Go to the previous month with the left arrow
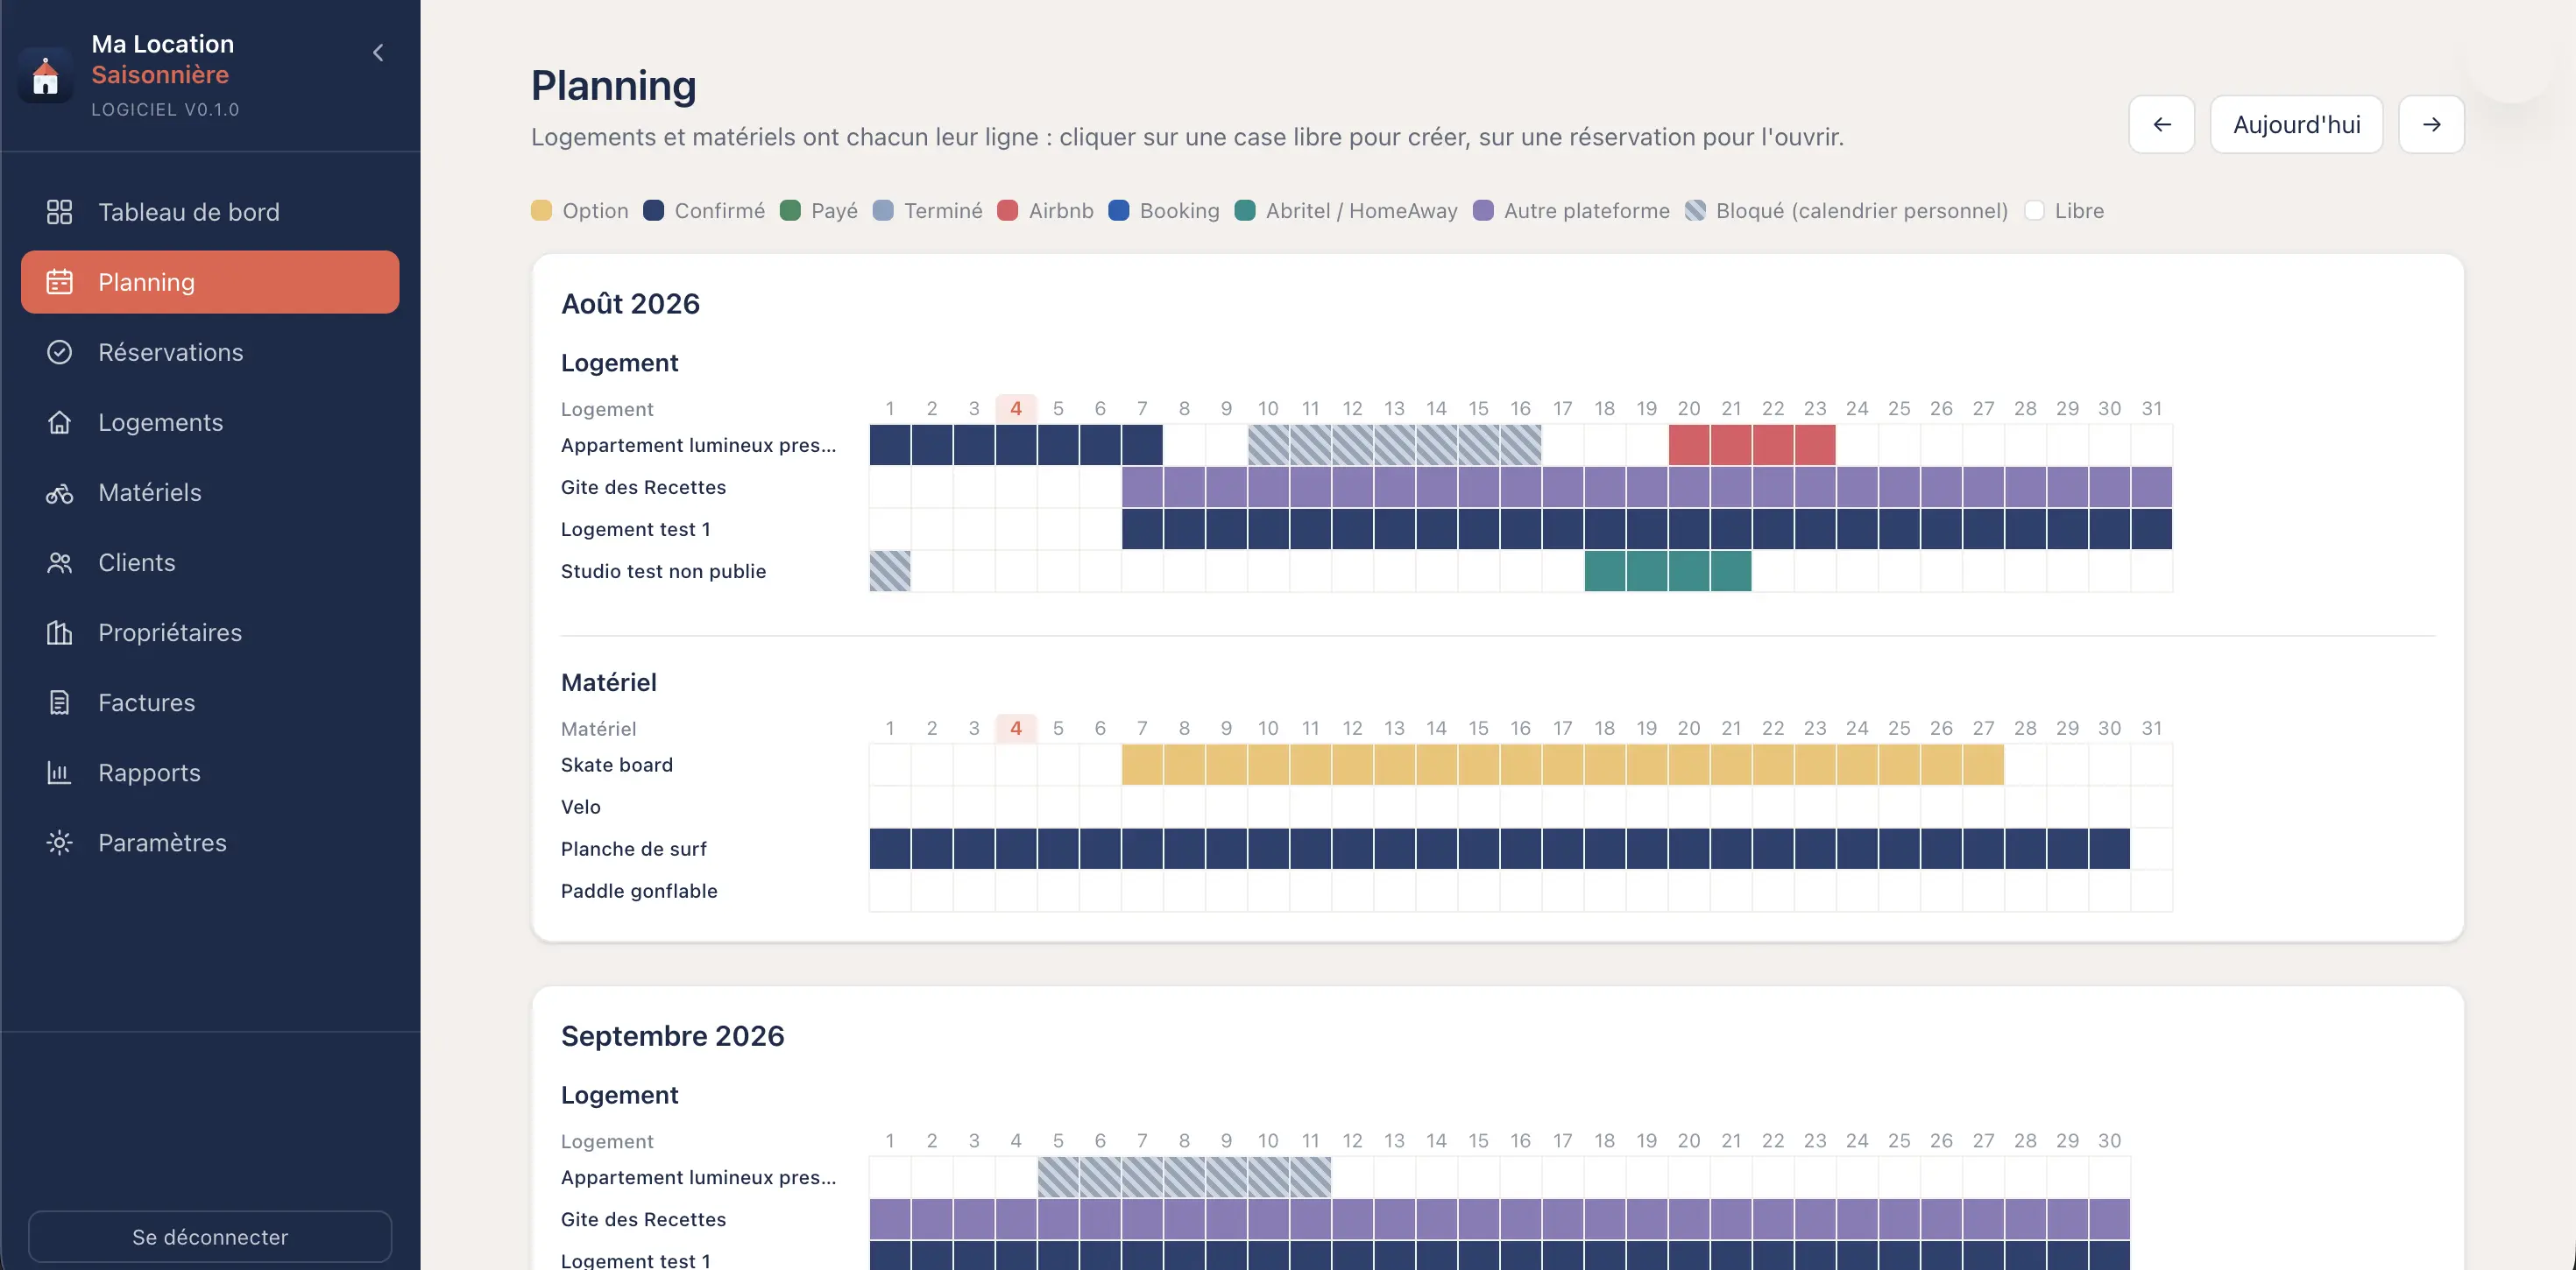The height and width of the screenshot is (1270, 2576). pos(2161,125)
